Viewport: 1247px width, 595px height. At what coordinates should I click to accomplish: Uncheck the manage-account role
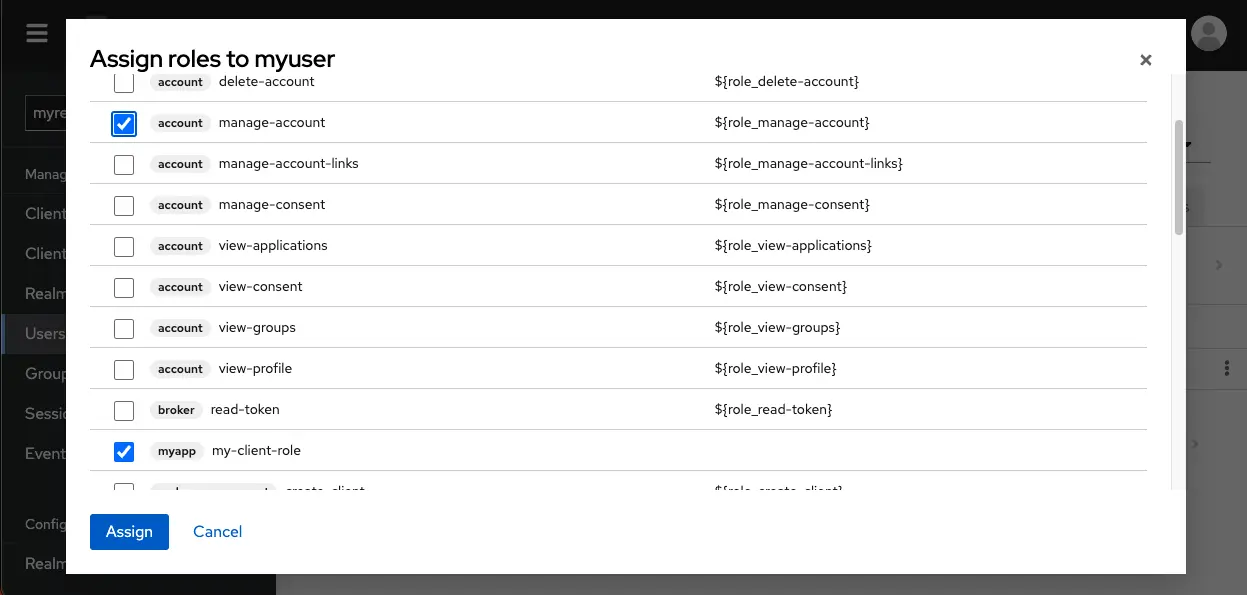pyautogui.click(x=123, y=123)
